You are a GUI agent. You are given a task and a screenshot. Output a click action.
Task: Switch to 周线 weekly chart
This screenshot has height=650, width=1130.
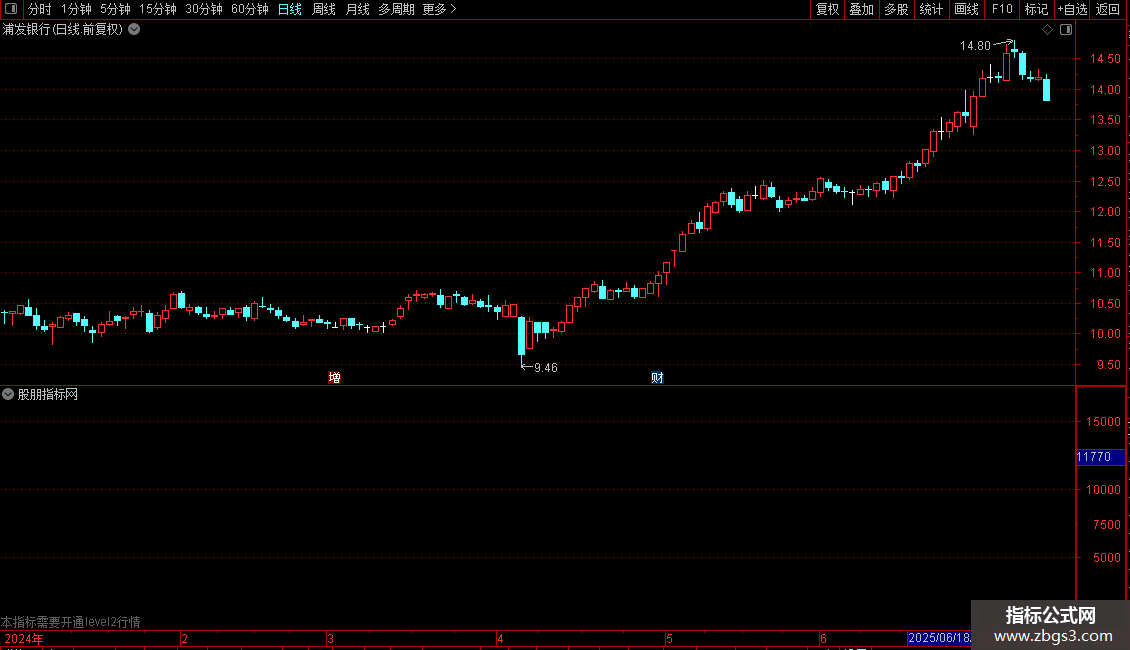click(324, 9)
